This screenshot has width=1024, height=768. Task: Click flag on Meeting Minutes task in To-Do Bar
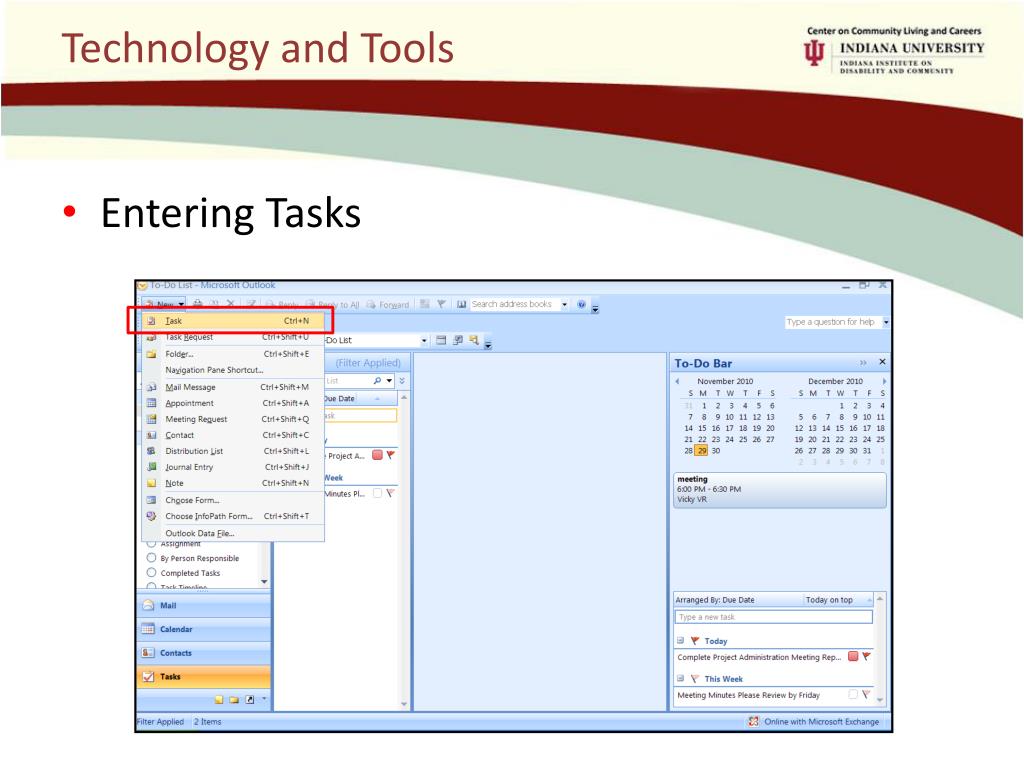pyautogui.click(x=866, y=695)
